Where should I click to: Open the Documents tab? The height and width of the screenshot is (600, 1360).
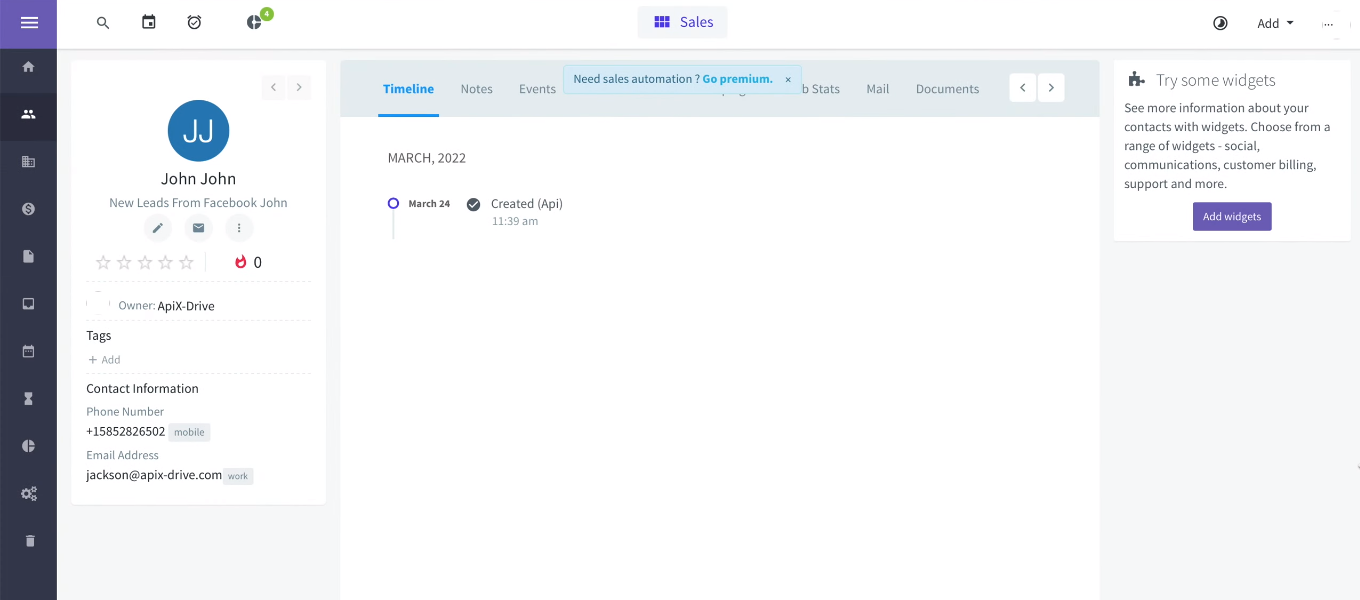tap(946, 88)
